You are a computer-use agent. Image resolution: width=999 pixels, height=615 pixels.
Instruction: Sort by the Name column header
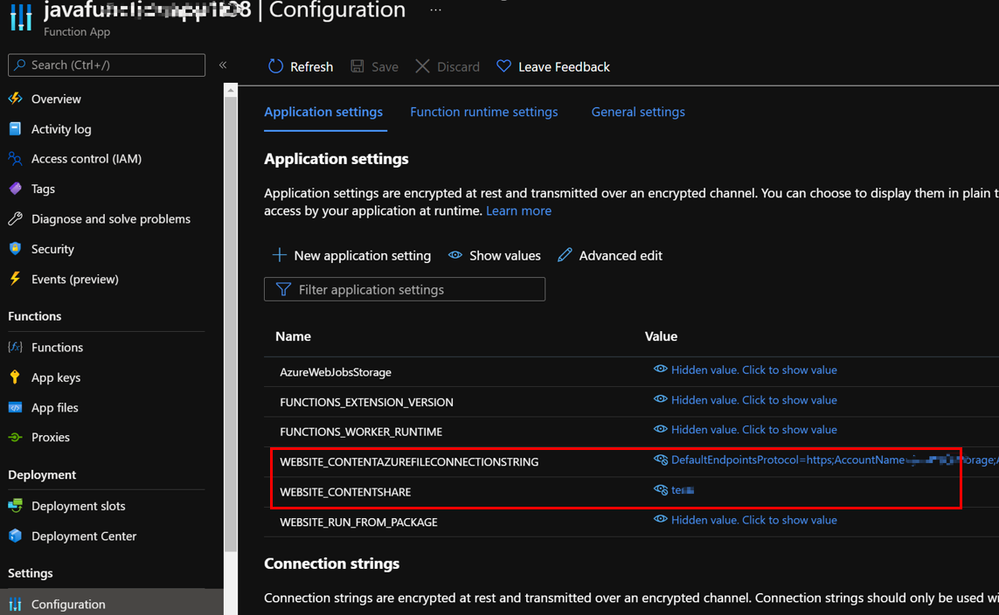point(293,336)
